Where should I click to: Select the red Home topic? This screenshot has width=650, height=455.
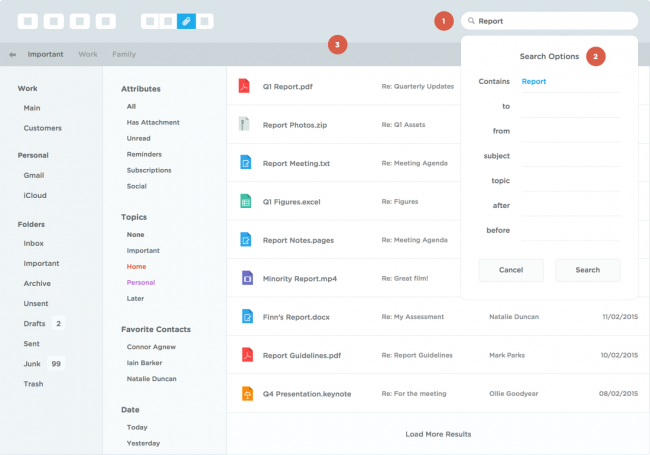(136, 266)
